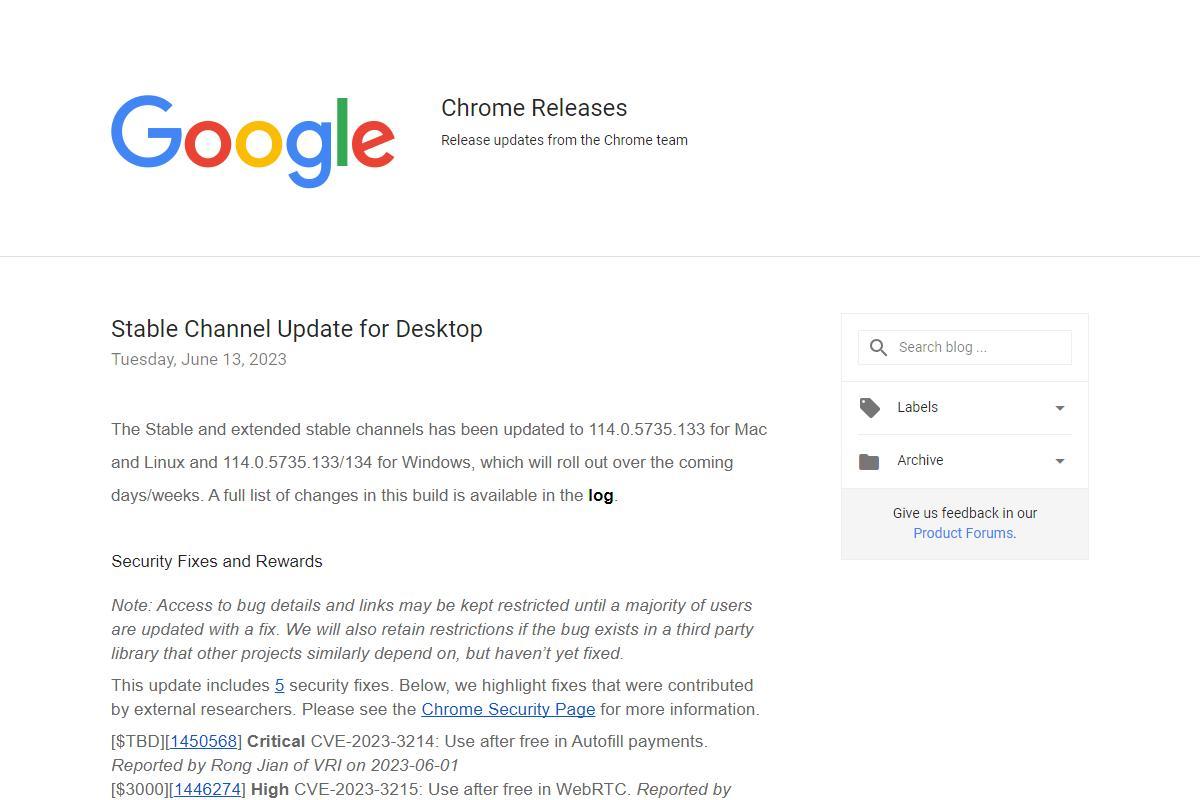Click the tagline Release updates from the Chrome team
Screen dimensions: 1200x800
pos(564,140)
